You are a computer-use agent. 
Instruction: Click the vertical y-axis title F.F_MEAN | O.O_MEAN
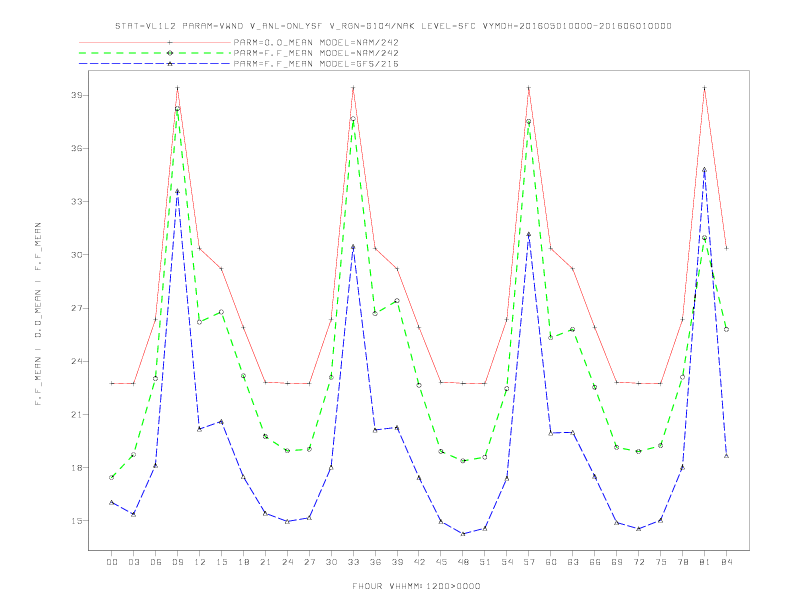38,314
